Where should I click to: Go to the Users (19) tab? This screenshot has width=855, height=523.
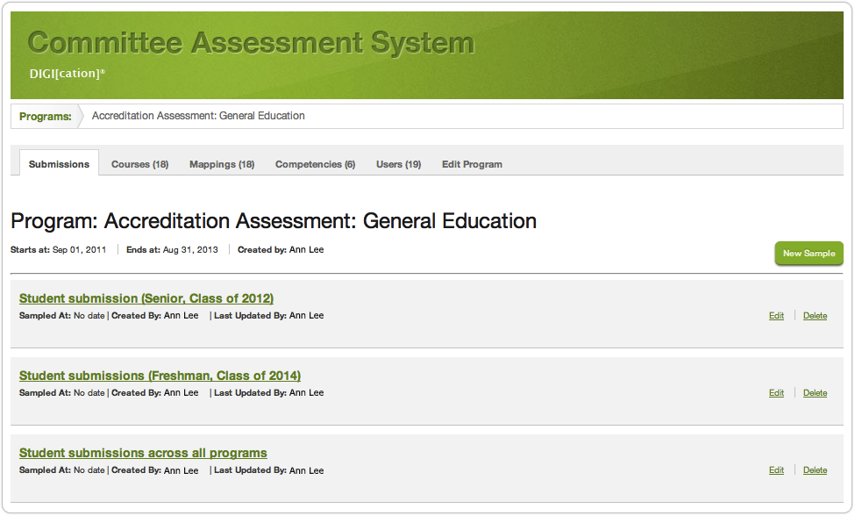click(x=399, y=164)
